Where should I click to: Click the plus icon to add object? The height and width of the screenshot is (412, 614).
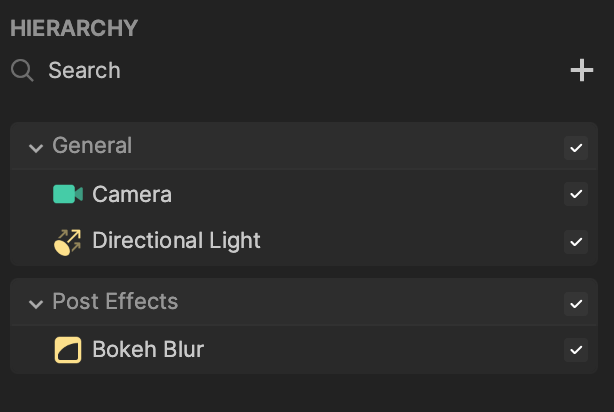click(x=582, y=70)
